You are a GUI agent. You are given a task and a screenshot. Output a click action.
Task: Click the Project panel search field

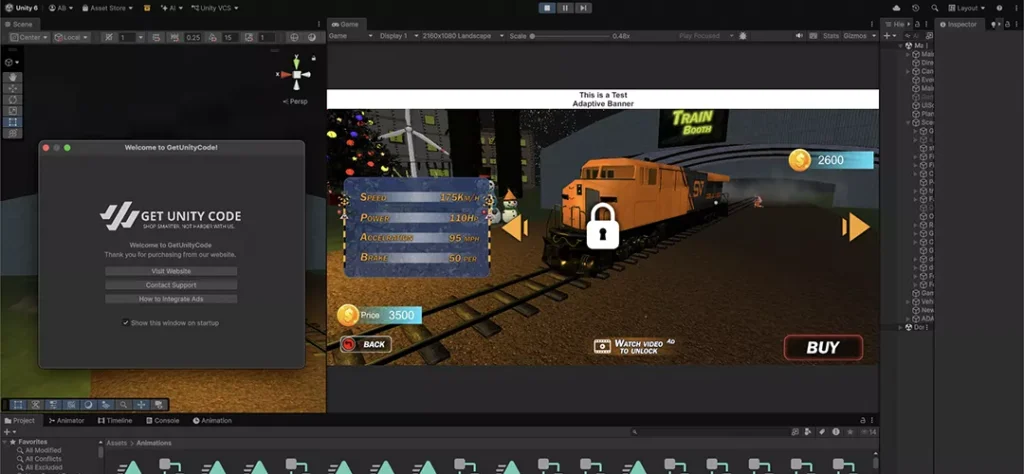[x=709, y=432]
